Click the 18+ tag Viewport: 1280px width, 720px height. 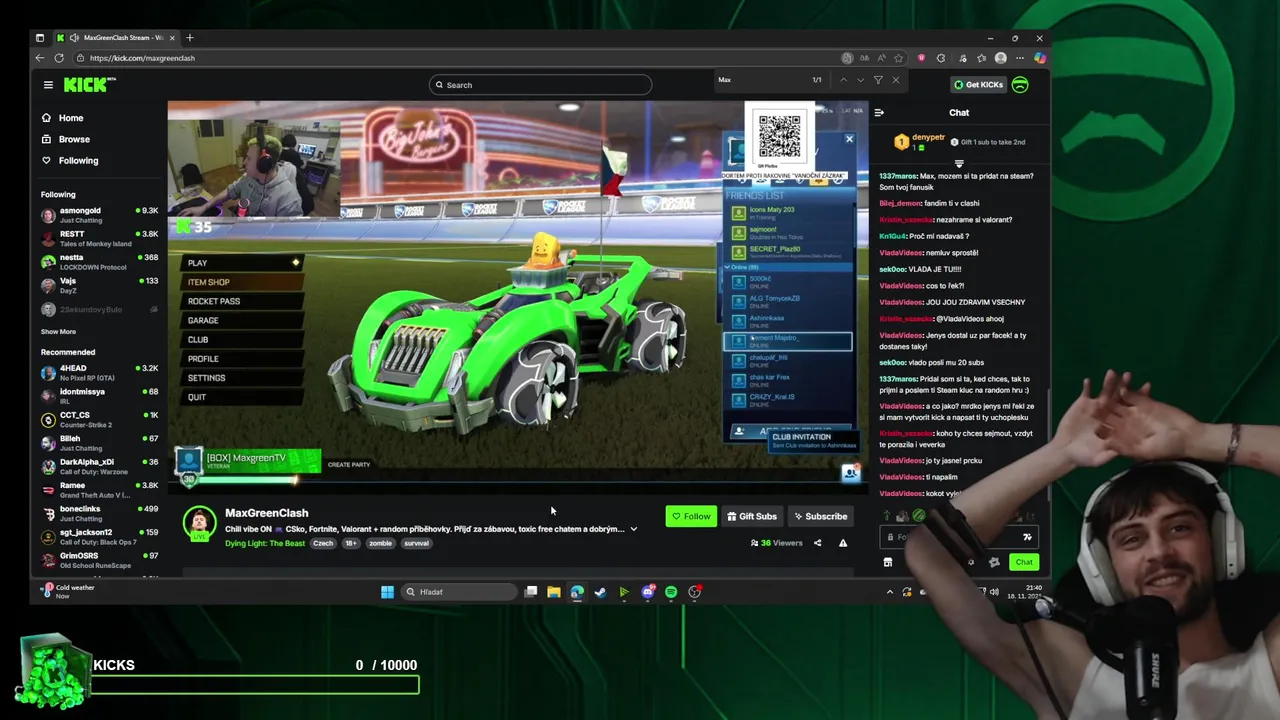(x=351, y=543)
